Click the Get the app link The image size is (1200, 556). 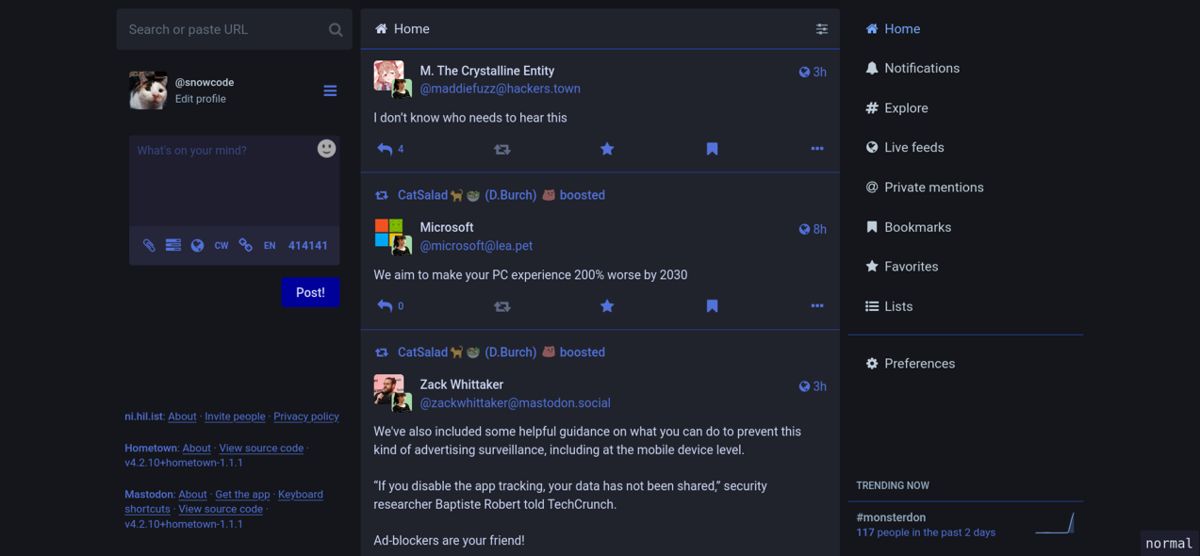pyautogui.click(x=242, y=494)
